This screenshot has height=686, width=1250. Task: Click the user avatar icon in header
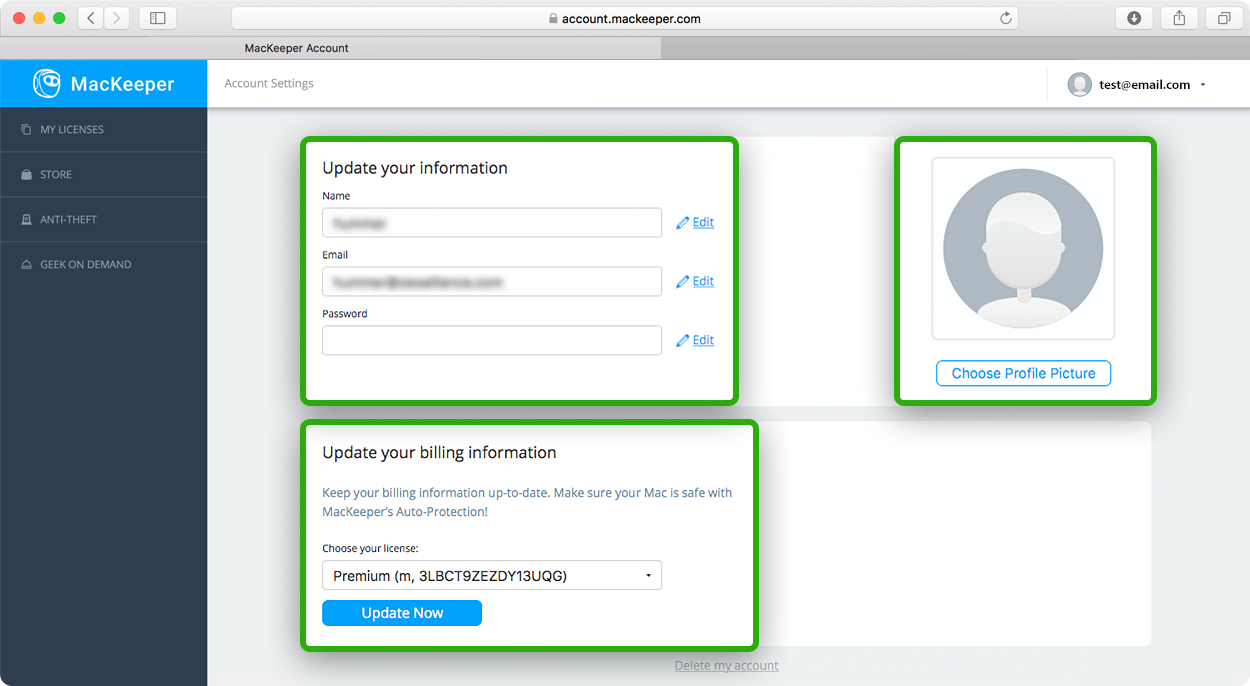click(1079, 85)
